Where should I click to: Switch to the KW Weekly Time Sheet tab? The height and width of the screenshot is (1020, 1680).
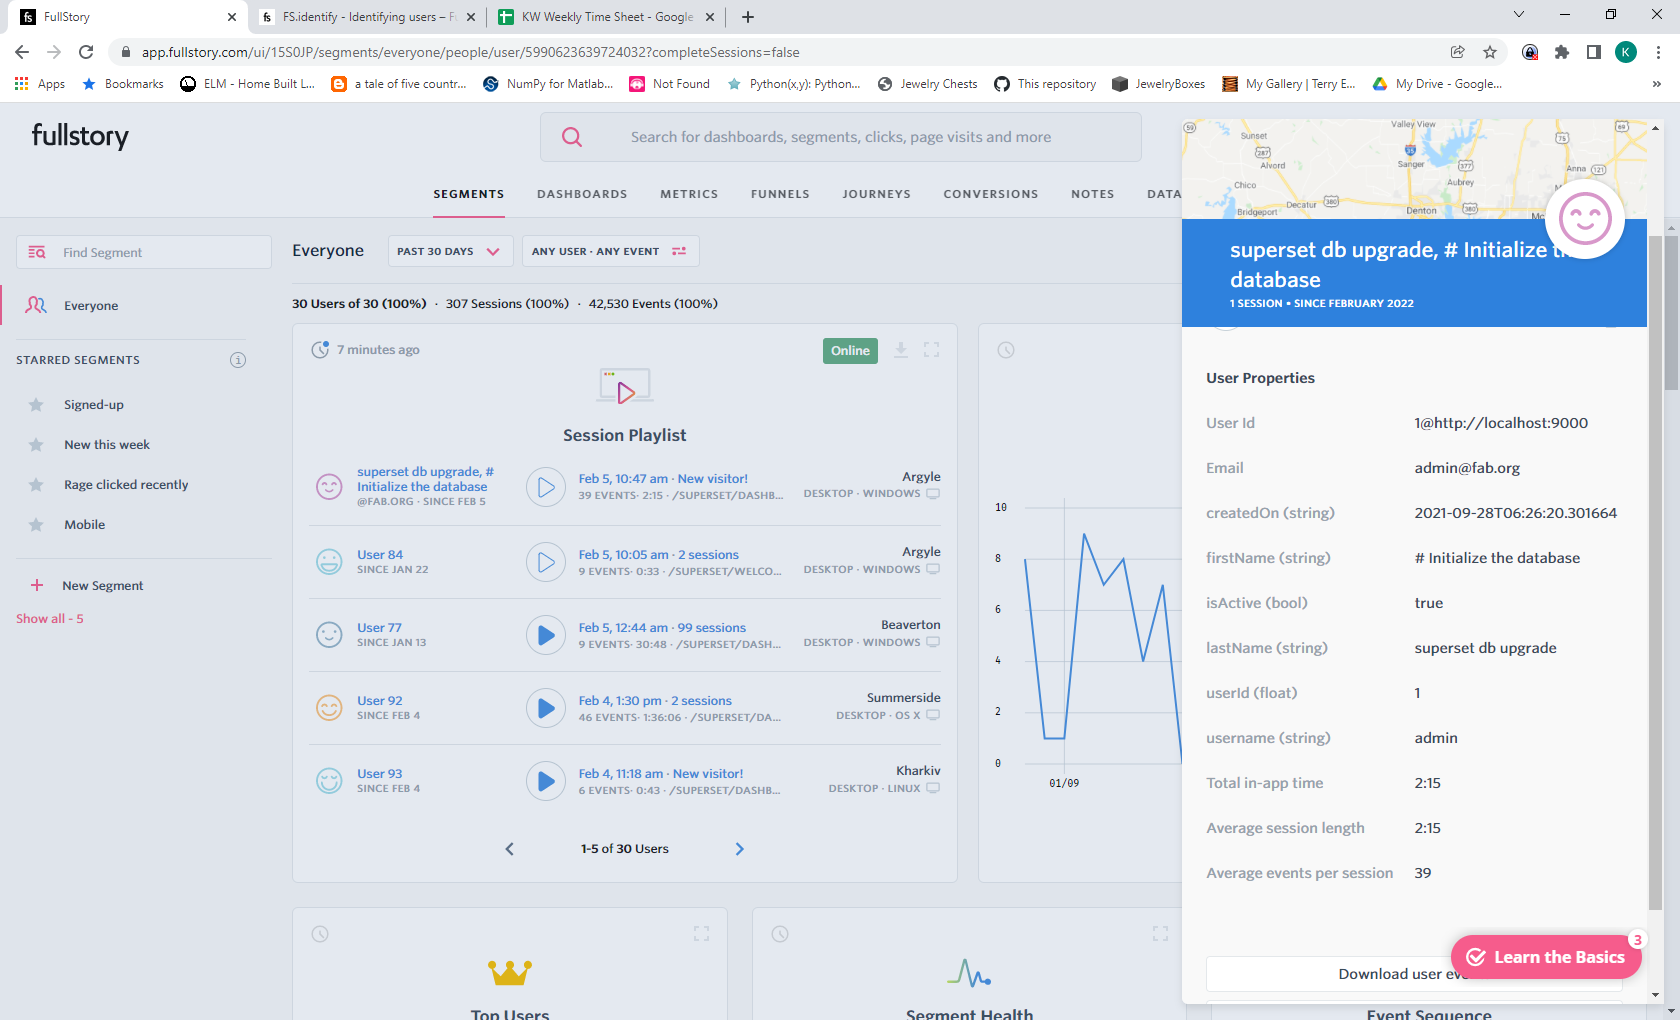(606, 17)
